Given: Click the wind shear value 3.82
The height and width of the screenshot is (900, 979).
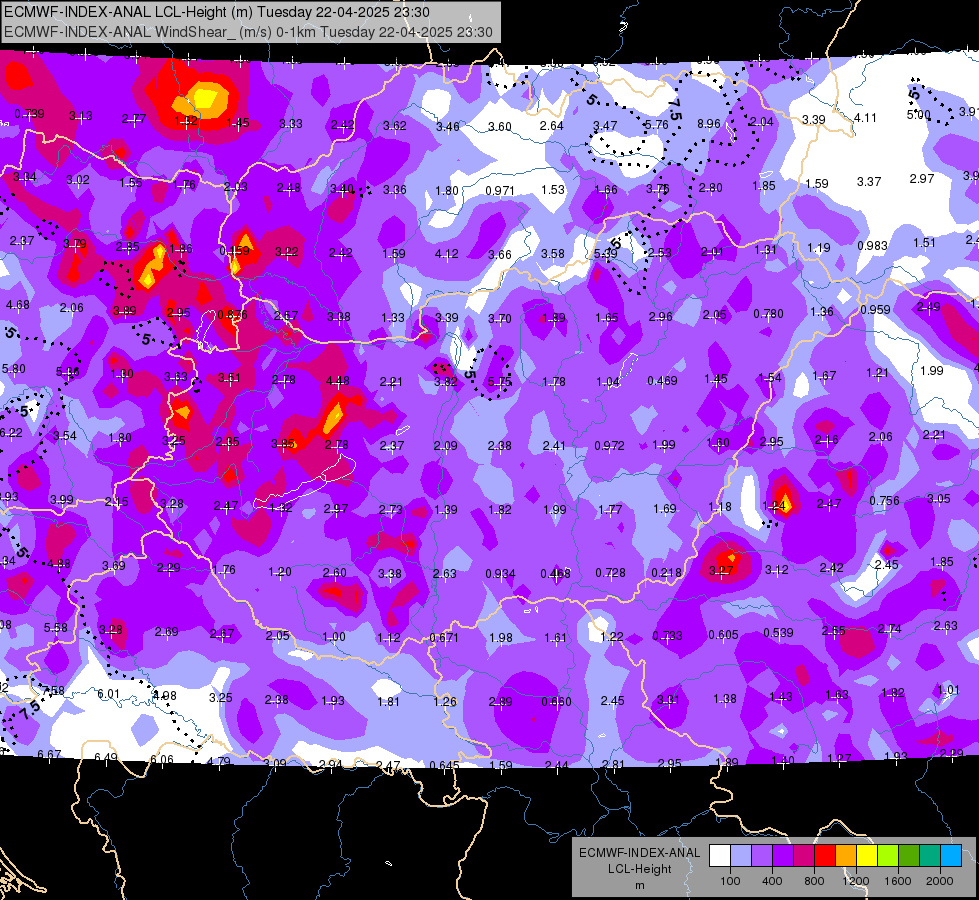Looking at the screenshot, I should point(446,381).
